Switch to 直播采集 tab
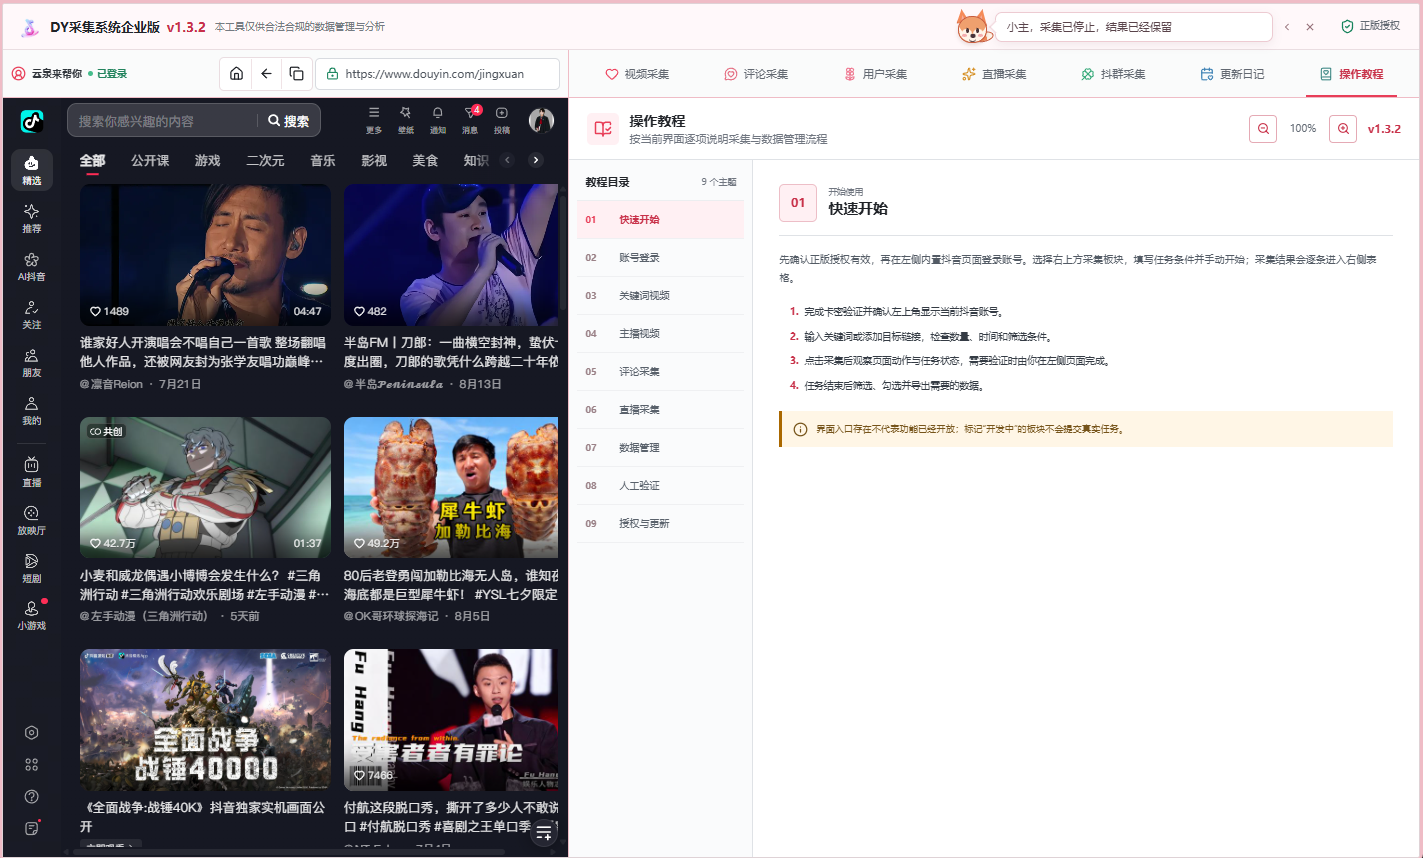 click(995, 74)
